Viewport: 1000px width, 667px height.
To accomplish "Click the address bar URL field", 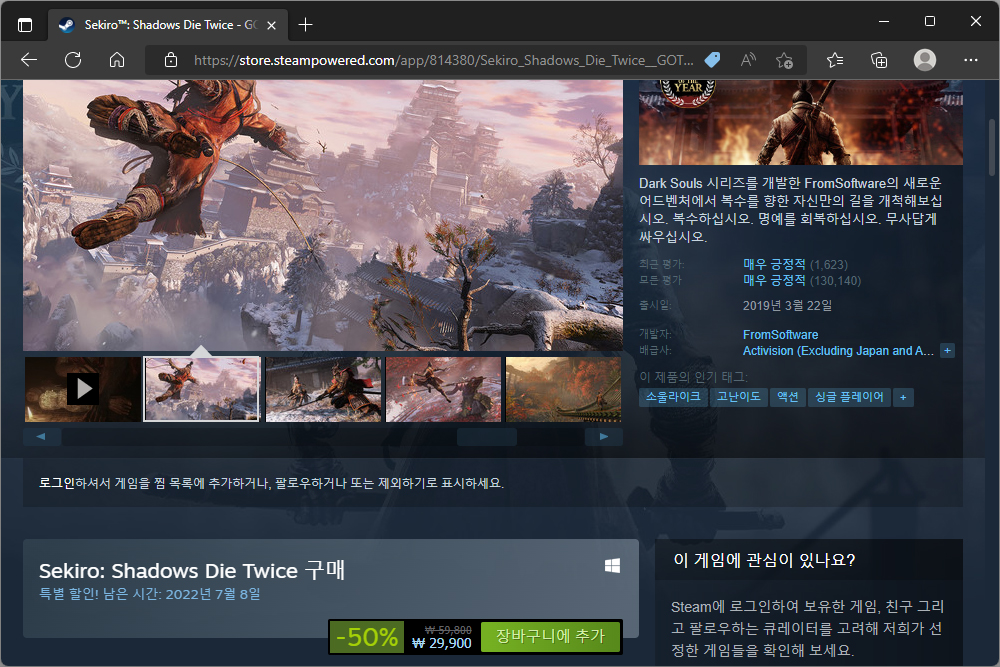I will [443, 60].
